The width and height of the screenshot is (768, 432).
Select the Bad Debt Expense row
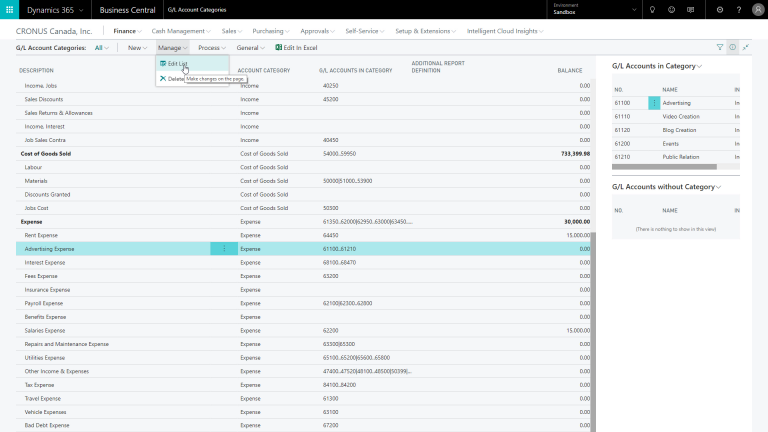[x=304, y=425]
